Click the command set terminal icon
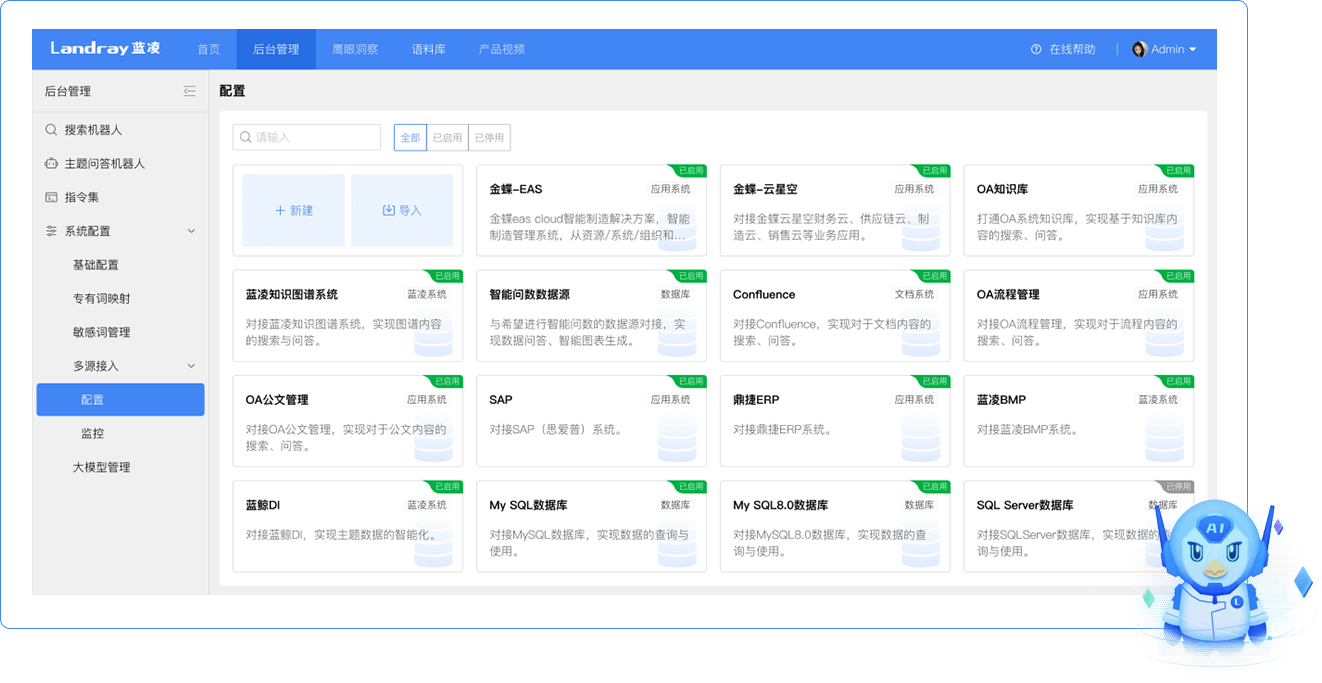The height and width of the screenshot is (683, 1322). pyautogui.click(x=51, y=197)
